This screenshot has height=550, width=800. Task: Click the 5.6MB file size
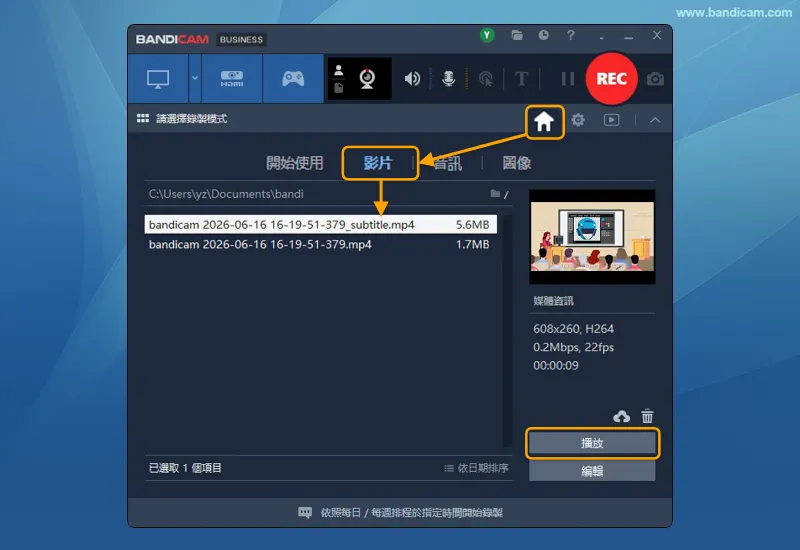[472, 224]
